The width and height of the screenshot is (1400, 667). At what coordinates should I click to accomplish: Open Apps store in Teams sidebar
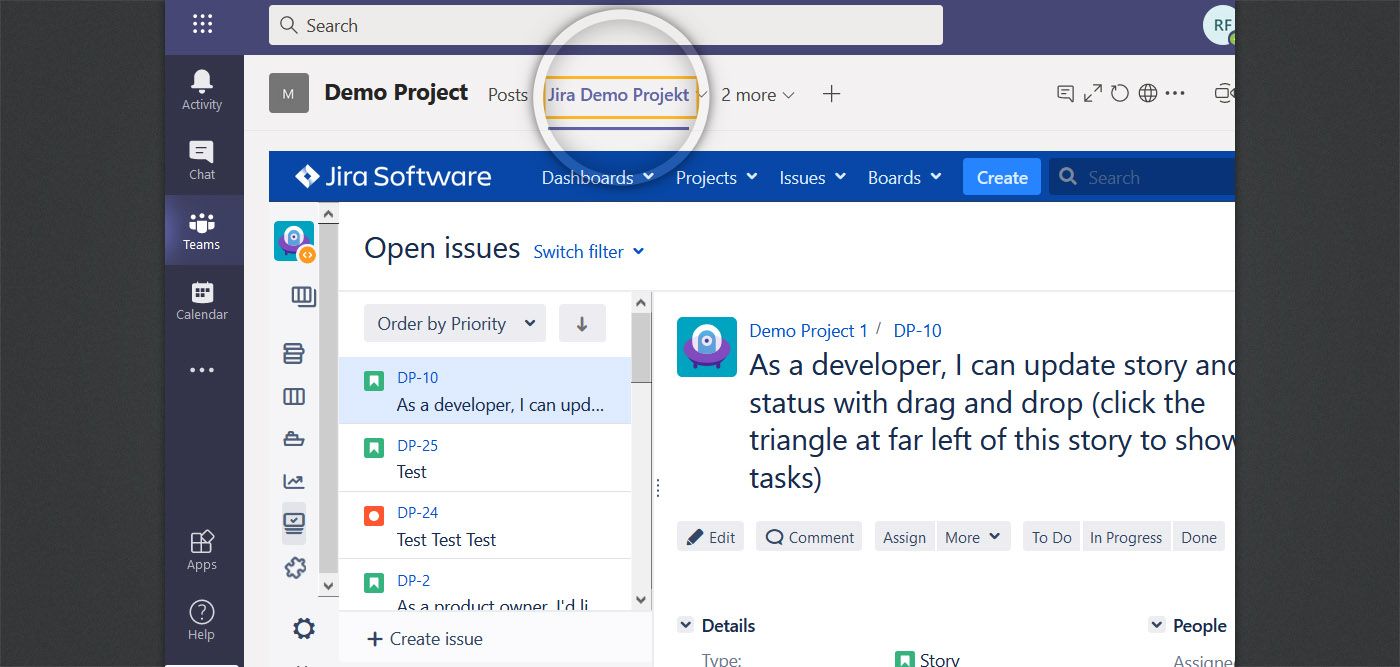click(x=202, y=550)
